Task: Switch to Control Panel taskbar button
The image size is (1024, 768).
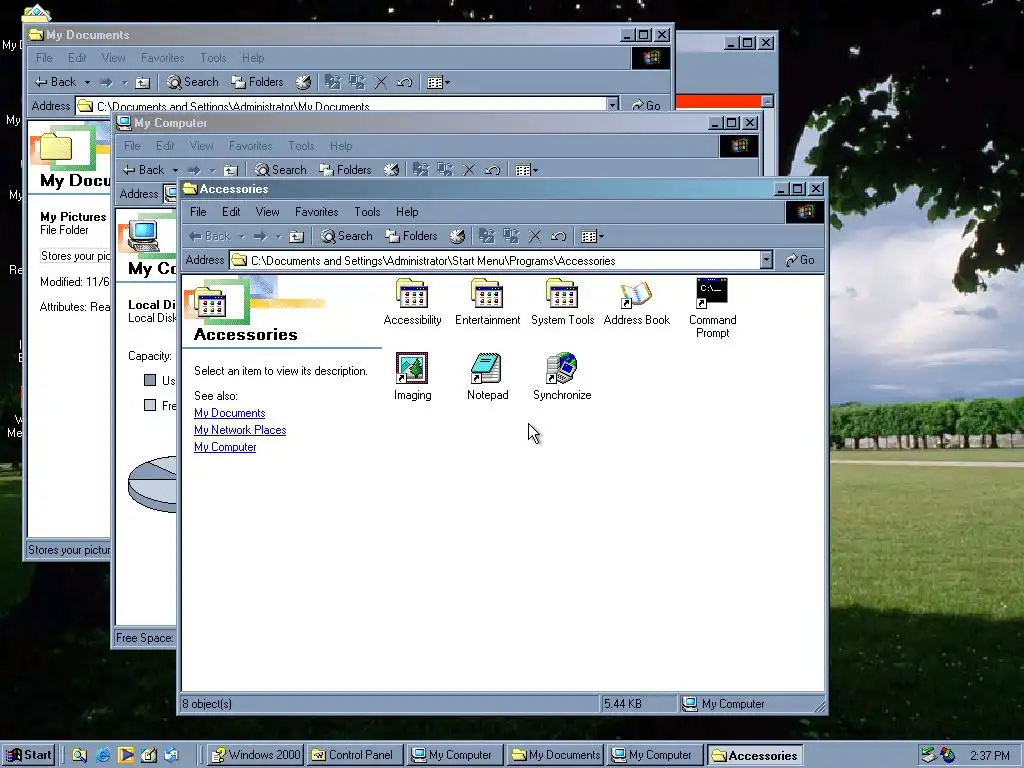Action: tap(353, 755)
